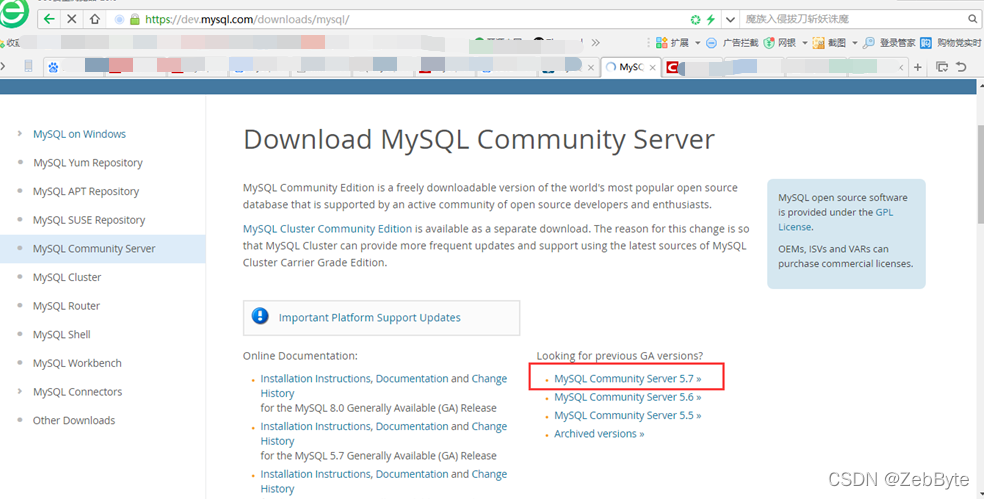Viewport: 984px width, 499px height.
Task: Expand the MySQL Connectors sidebar arrow
Action: click(x=20, y=391)
